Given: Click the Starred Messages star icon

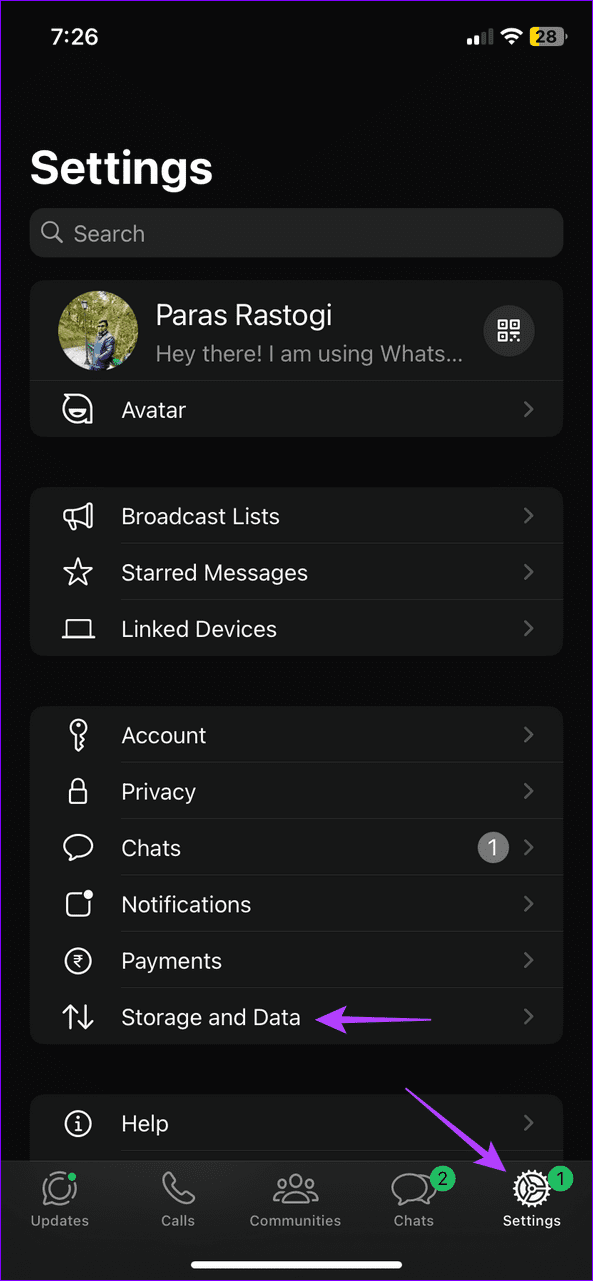Looking at the screenshot, I should (x=78, y=572).
